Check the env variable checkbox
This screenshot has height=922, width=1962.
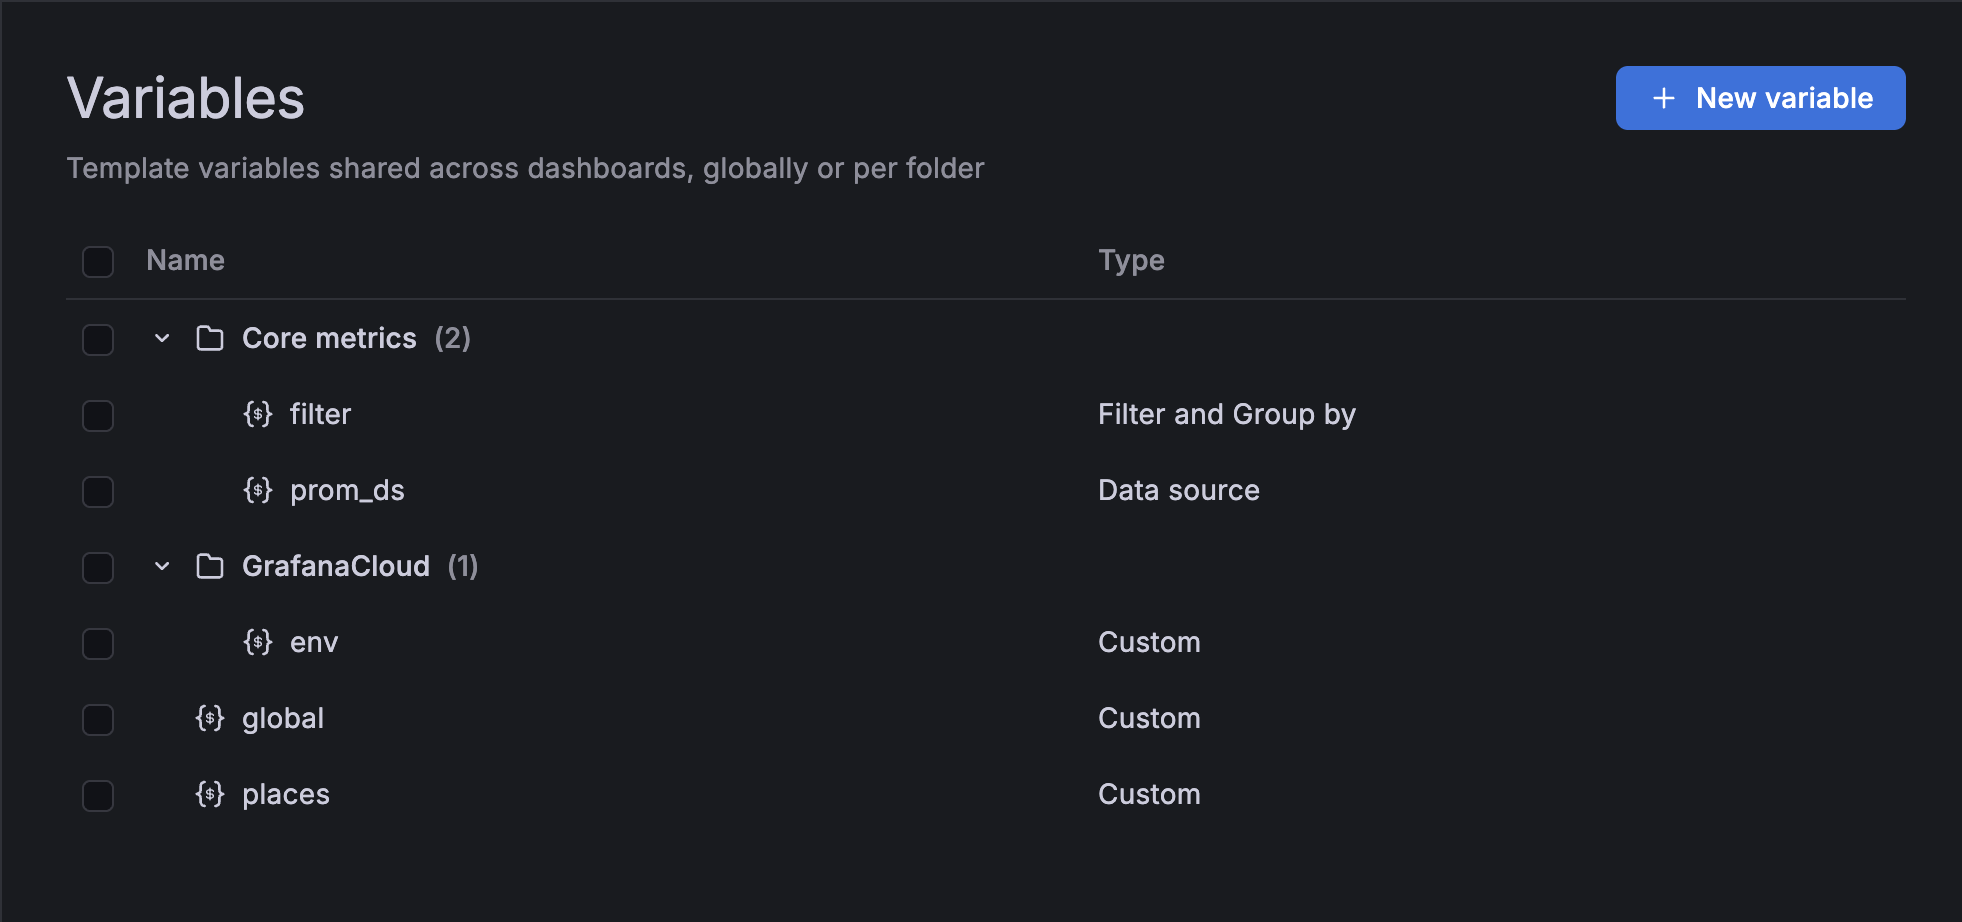click(98, 643)
